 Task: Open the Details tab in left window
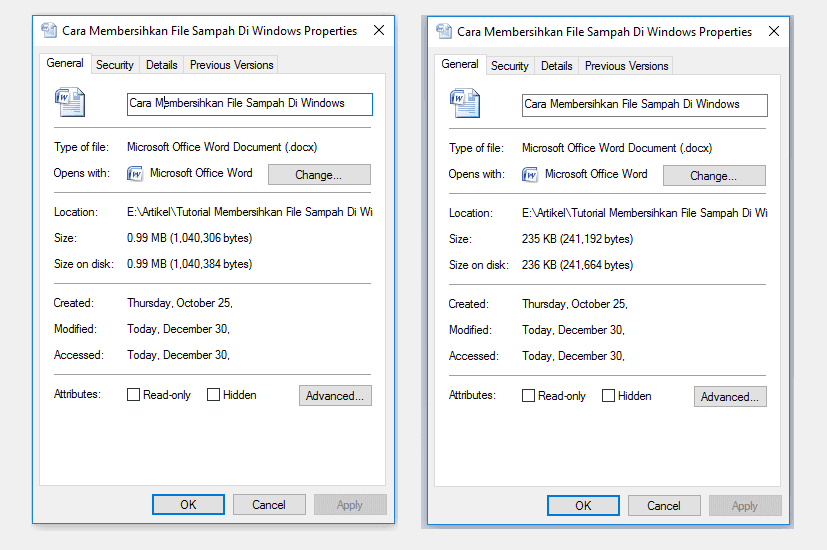(161, 65)
